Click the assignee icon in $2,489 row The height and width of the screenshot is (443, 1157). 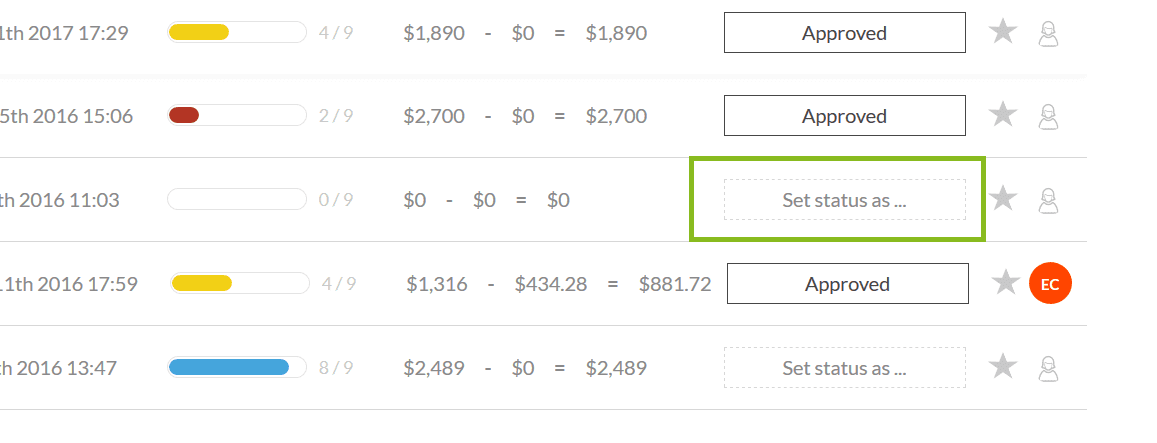tap(1048, 368)
